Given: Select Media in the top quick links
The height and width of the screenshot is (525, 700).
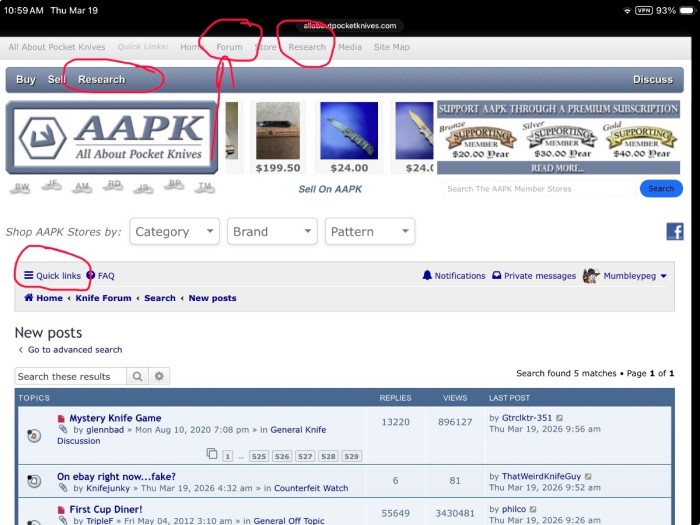Looking at the screenshot, I should 350,47.
